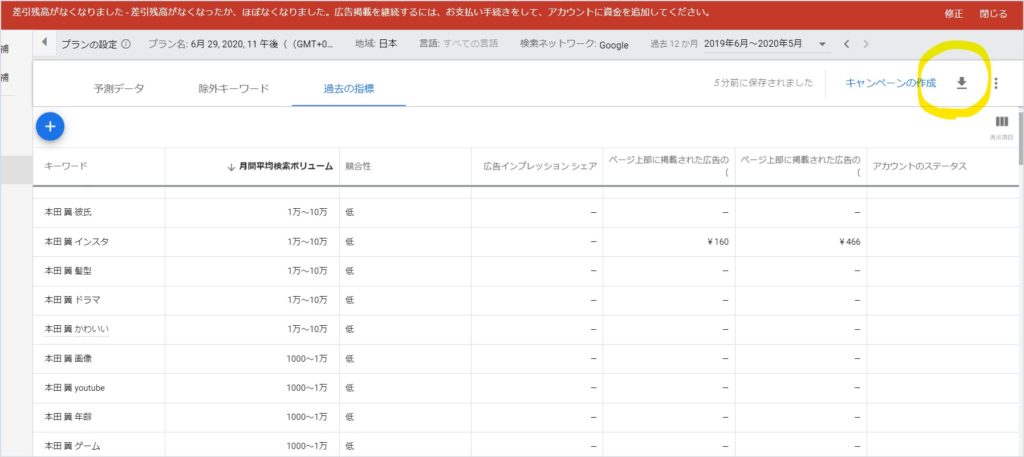Click the 競合性 column header
Screen dimensions: 1024x457
(x=358, y=166)
